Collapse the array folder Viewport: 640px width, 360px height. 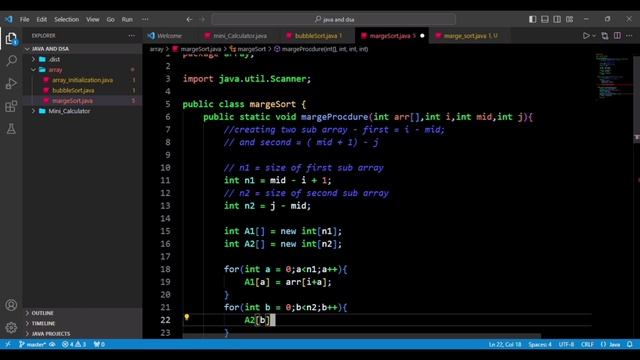(82, 70)
